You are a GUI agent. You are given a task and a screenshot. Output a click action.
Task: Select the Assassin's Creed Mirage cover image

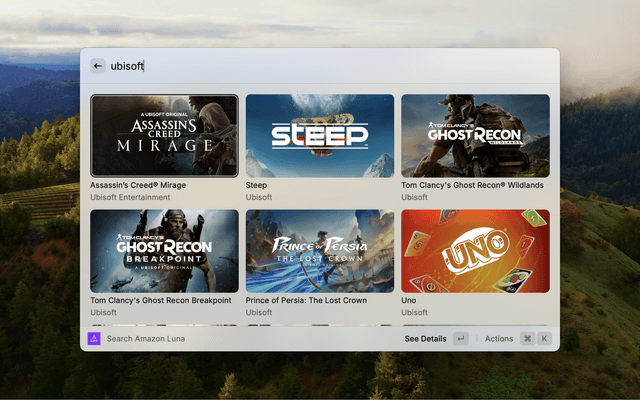[164, 135]
